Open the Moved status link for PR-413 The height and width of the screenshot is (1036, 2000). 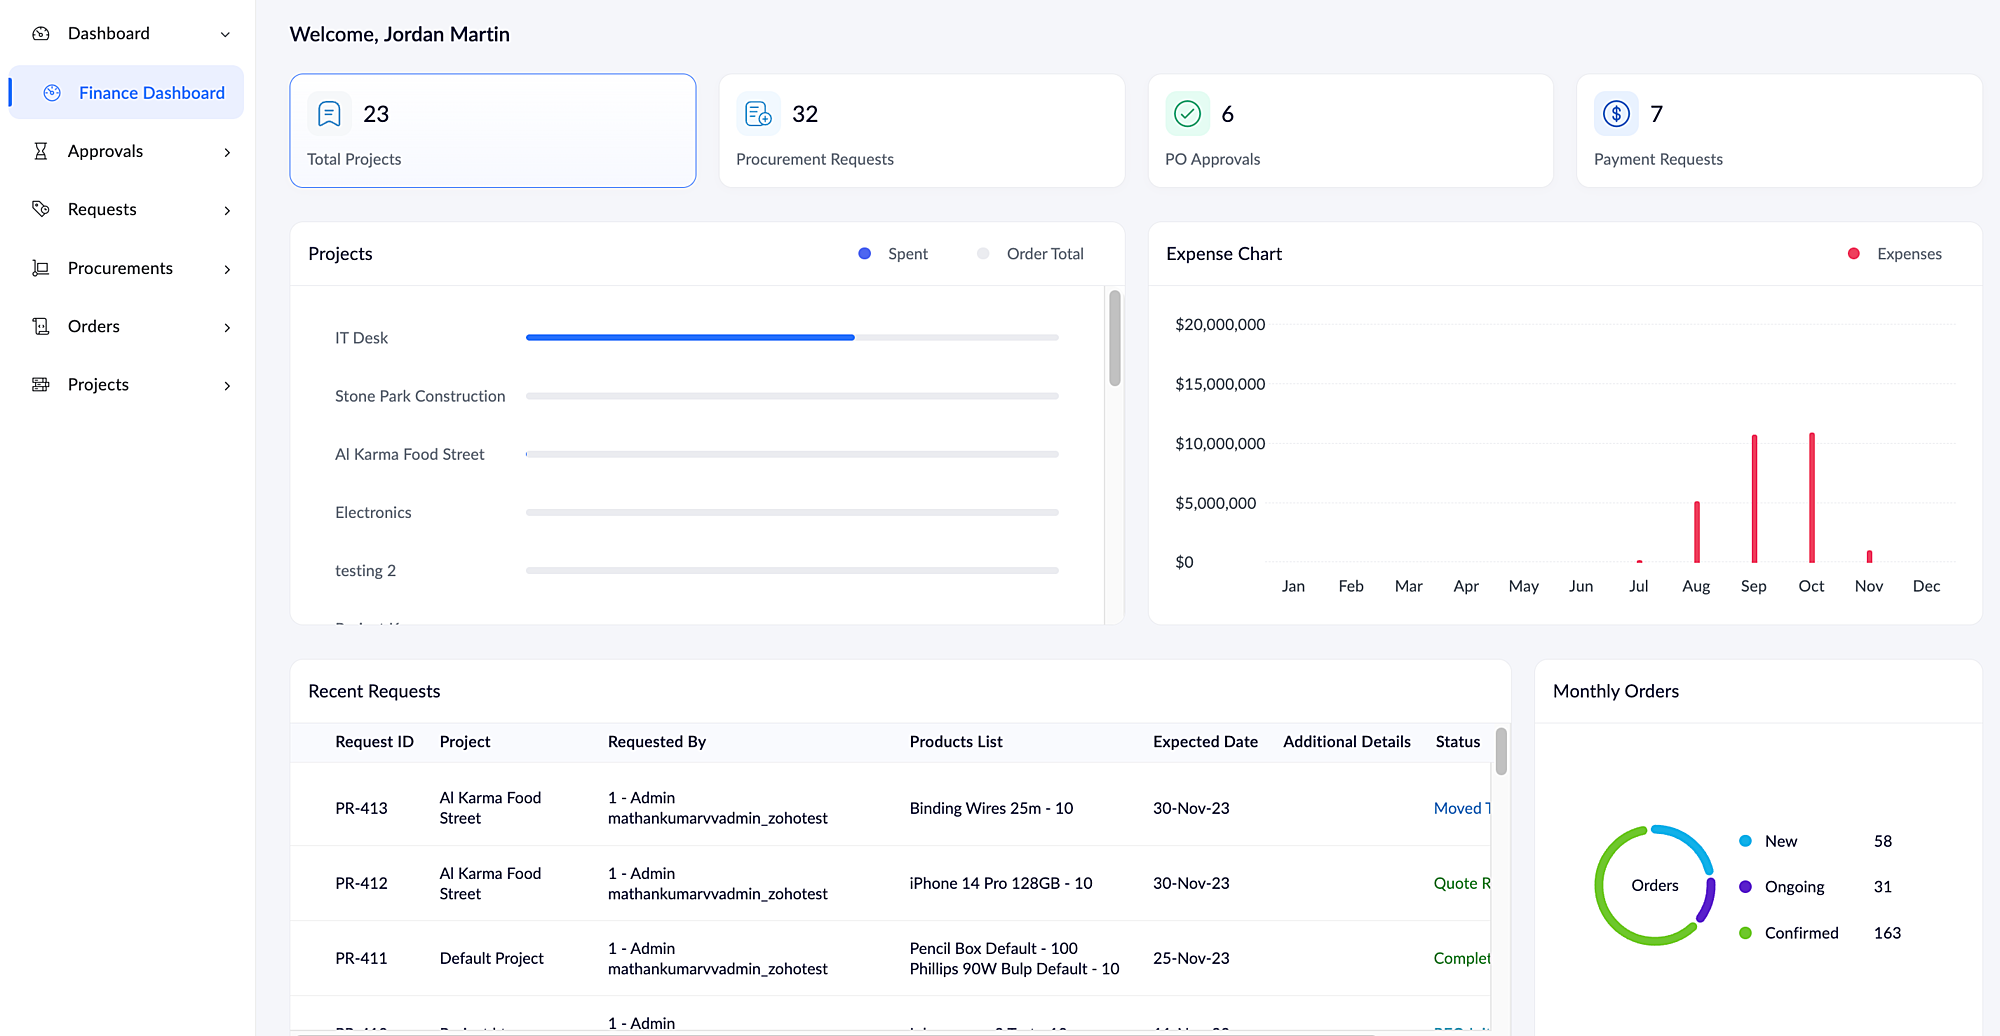(1462, 808)
